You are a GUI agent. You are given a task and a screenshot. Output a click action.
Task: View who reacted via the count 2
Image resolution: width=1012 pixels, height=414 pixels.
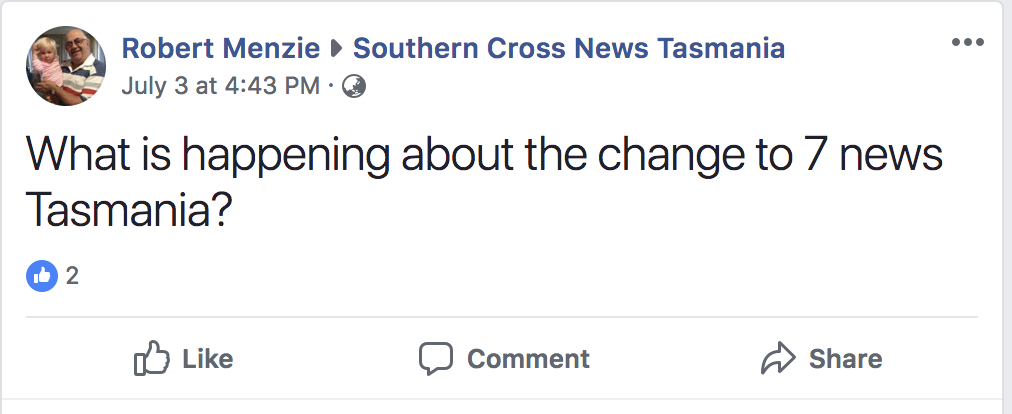72,276
